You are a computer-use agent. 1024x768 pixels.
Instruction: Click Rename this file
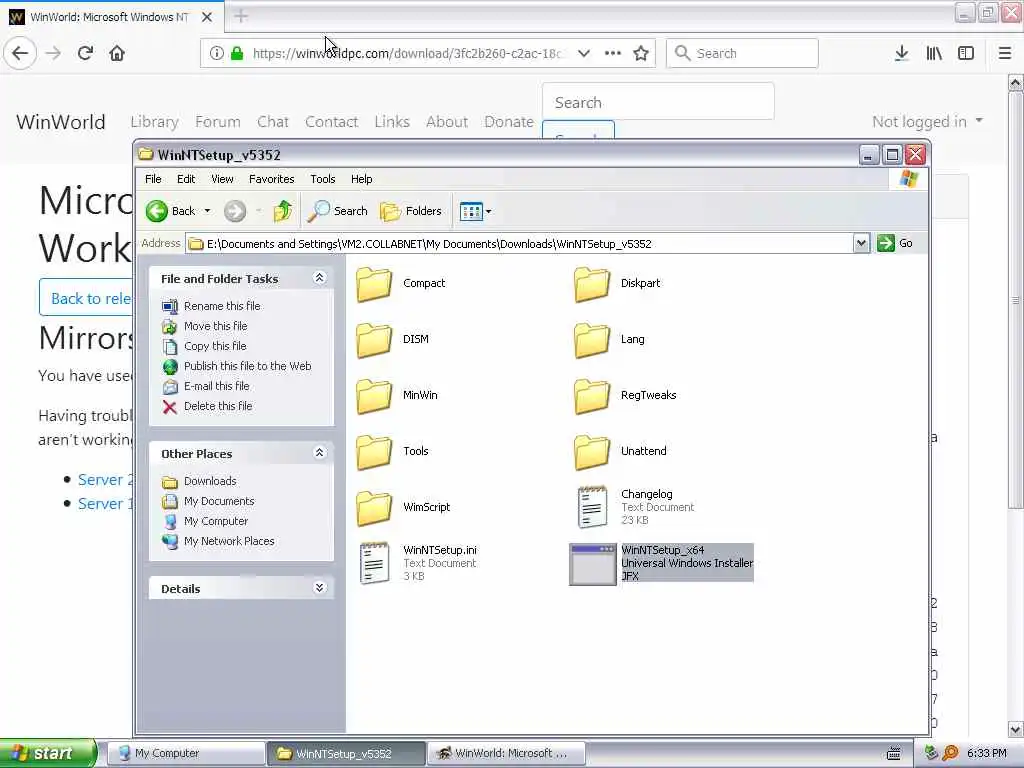click(211, 306)
